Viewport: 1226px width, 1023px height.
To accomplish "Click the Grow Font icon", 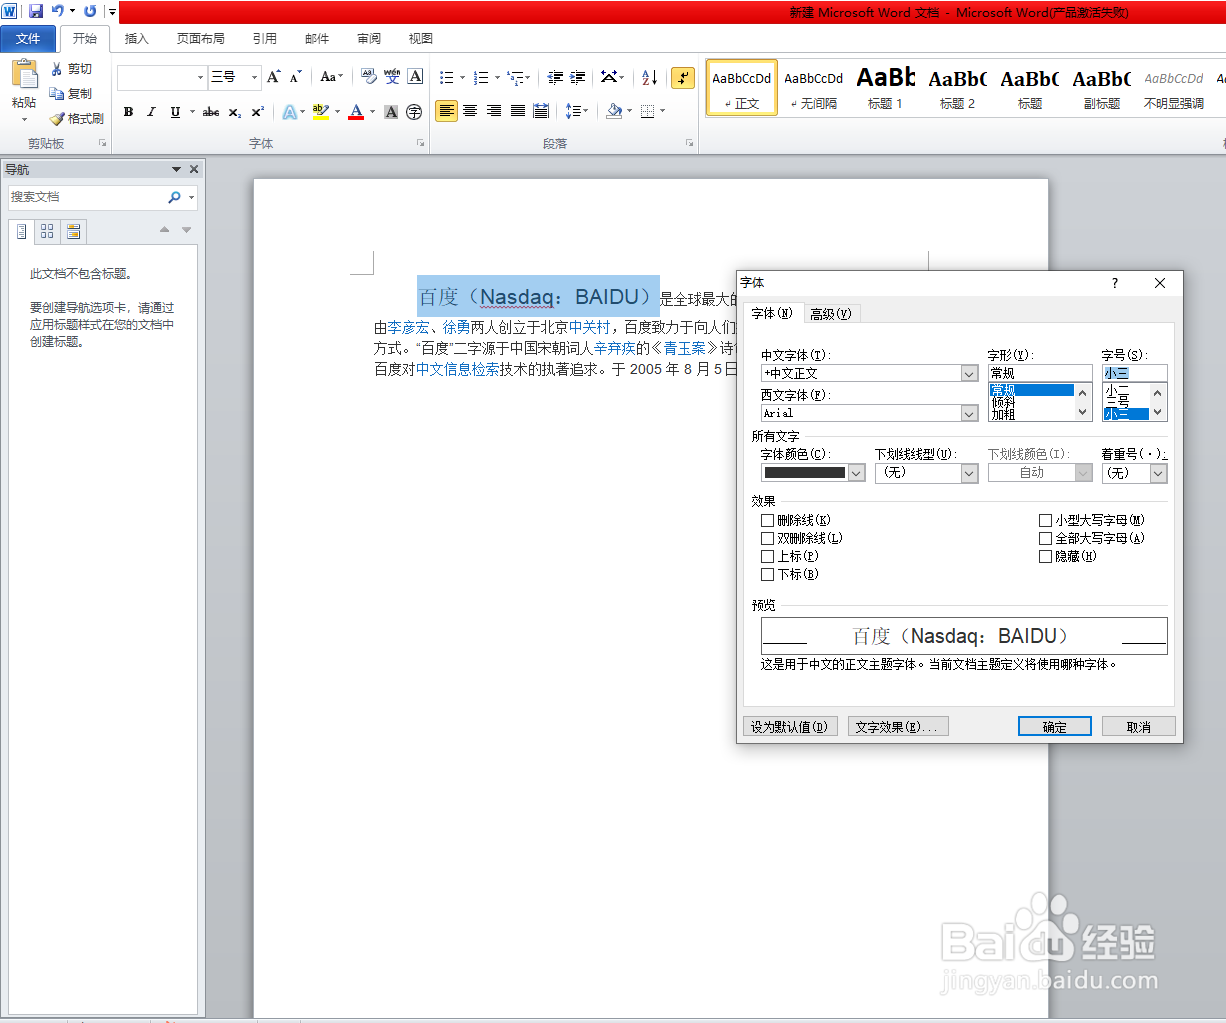I will [273, 77].
